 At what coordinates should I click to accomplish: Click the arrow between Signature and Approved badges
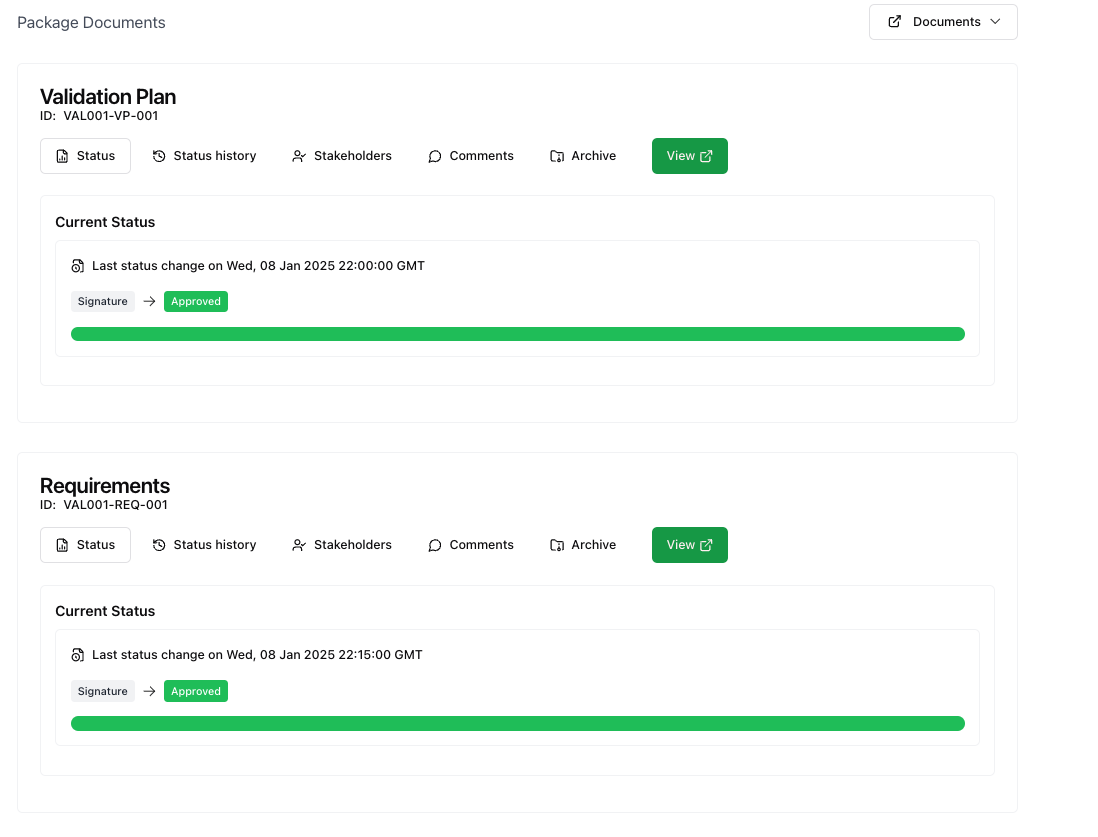pyautogui.click(x=148, y=300)
